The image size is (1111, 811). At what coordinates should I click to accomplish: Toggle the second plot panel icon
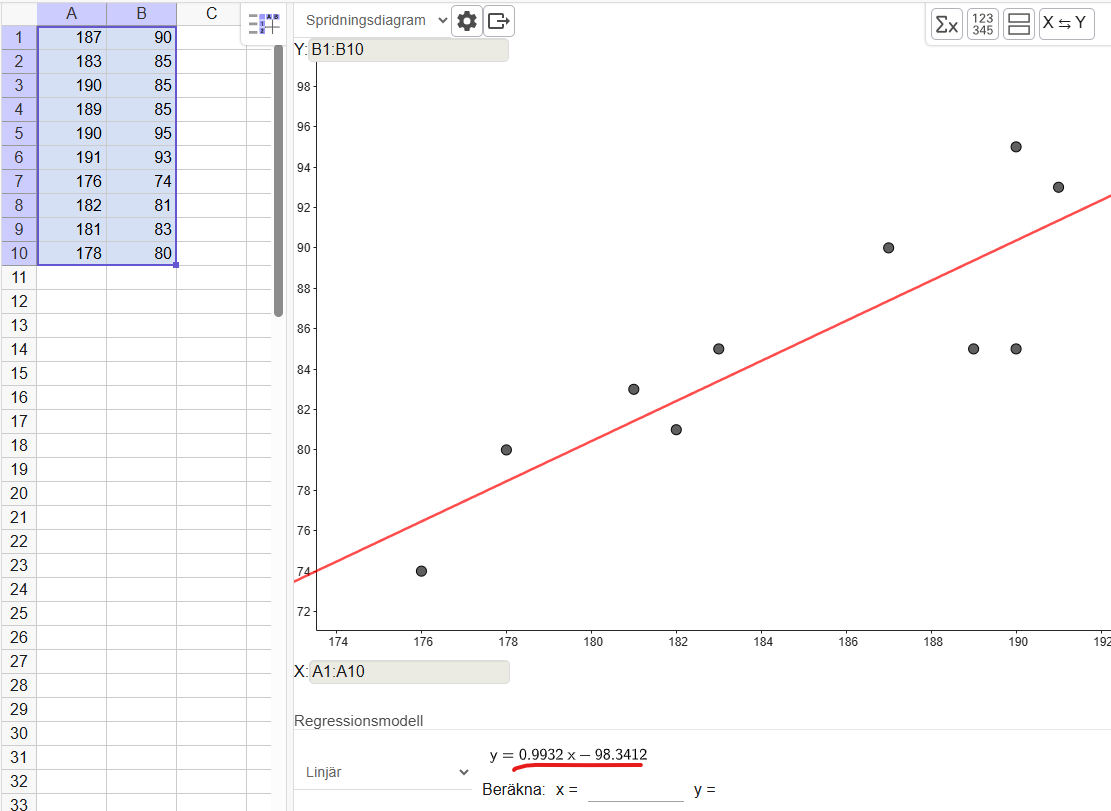coord(1018,24)
